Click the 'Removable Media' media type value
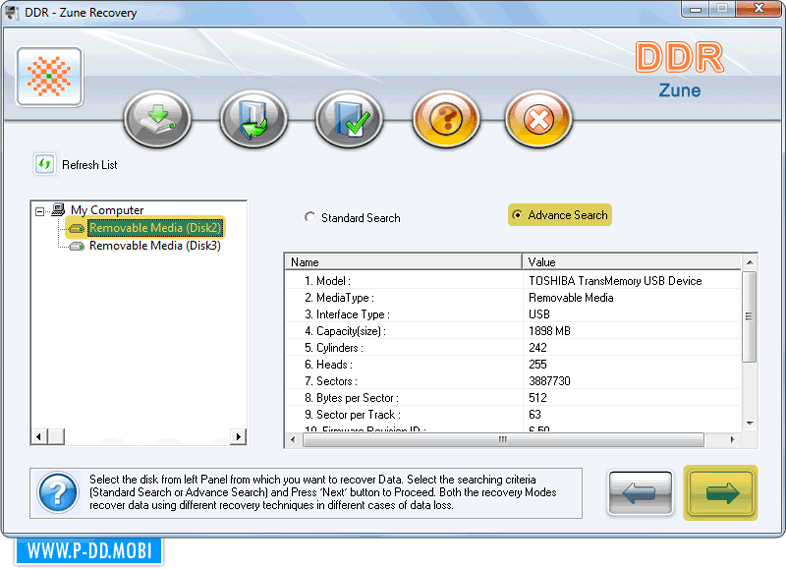The width and height of the screenshot is (786, 569). pos(571,298)
